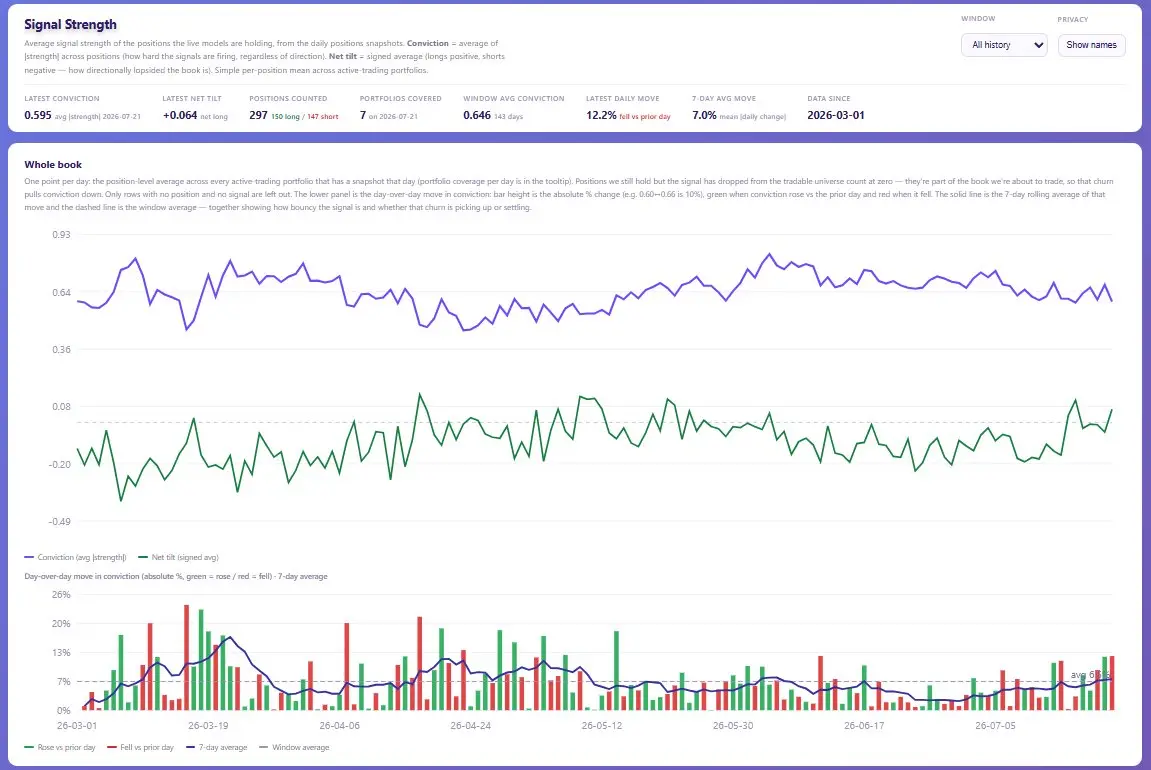The height and width of the screenshot is (770, 1151).
Task: Click the fell vs prior day stat note
Action: click(x=645, y=117)
